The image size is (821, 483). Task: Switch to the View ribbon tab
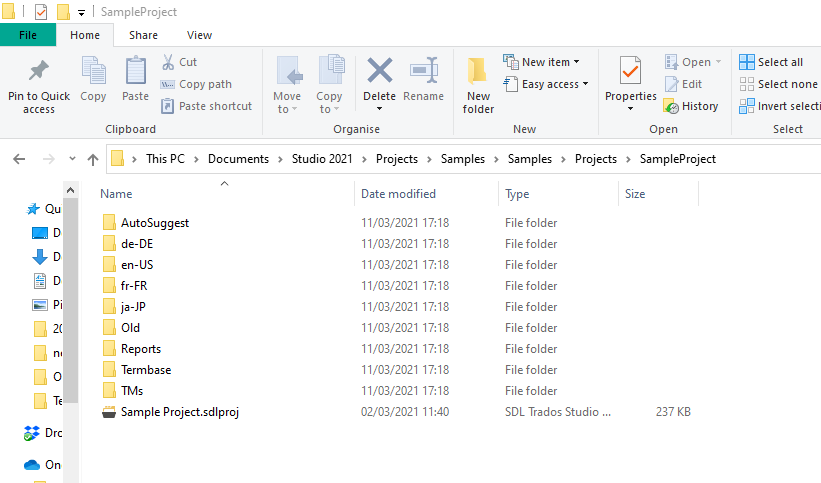(199, 35)
